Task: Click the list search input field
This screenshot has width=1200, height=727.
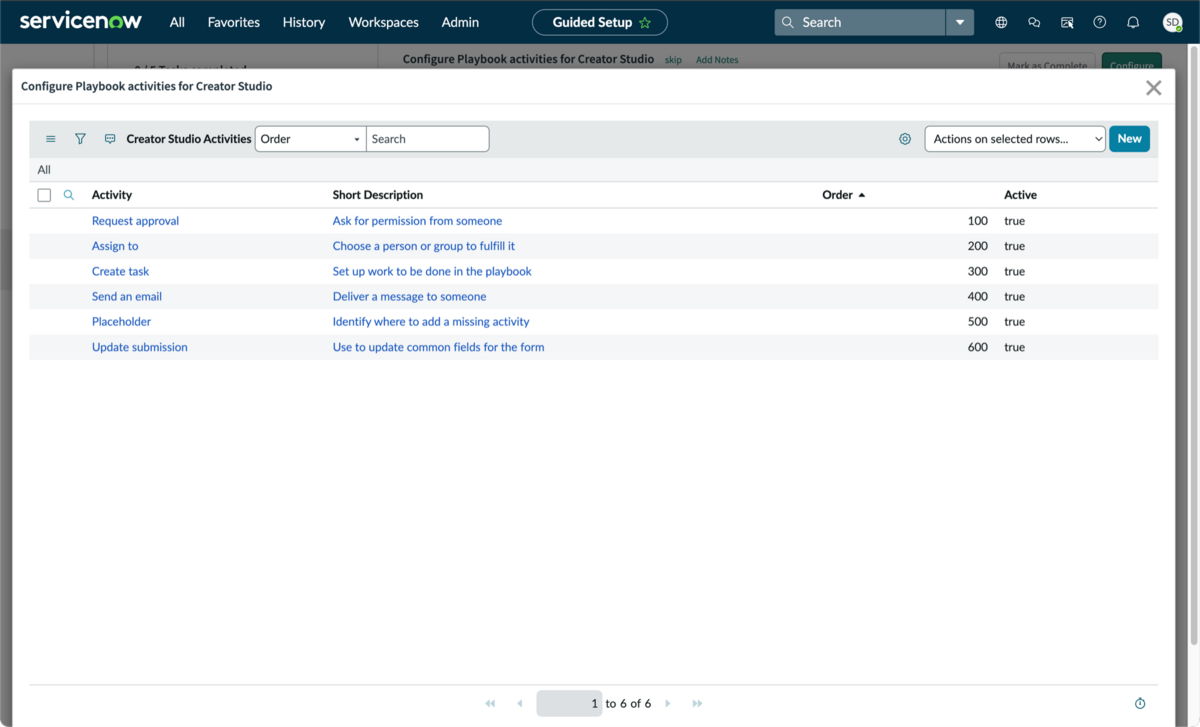Action: (x=428, y=139)
